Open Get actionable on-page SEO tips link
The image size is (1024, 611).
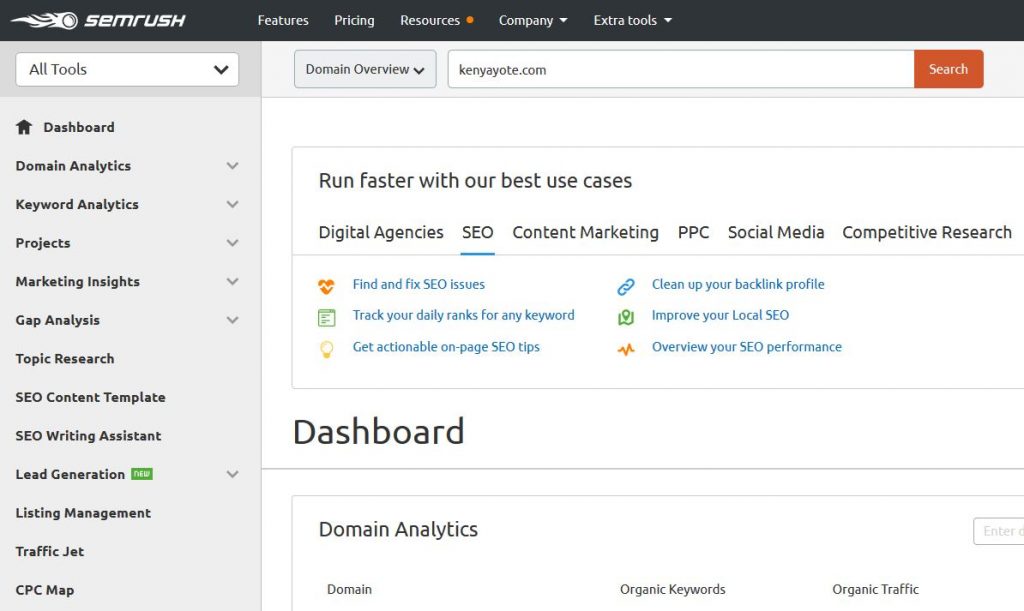(446, 347)
